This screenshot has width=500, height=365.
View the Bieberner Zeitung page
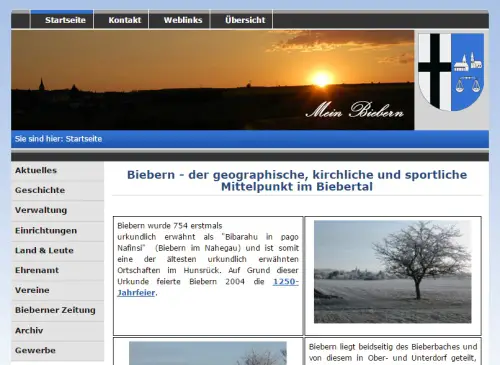tap(57, 311)
